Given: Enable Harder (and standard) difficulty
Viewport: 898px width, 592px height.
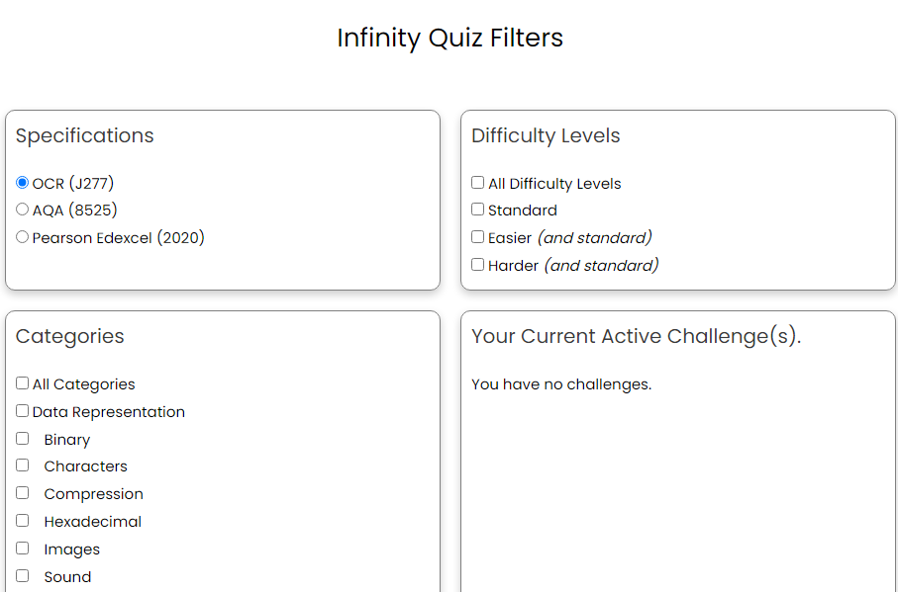Looking at the screenshot, I should click(x=477, y=264).
